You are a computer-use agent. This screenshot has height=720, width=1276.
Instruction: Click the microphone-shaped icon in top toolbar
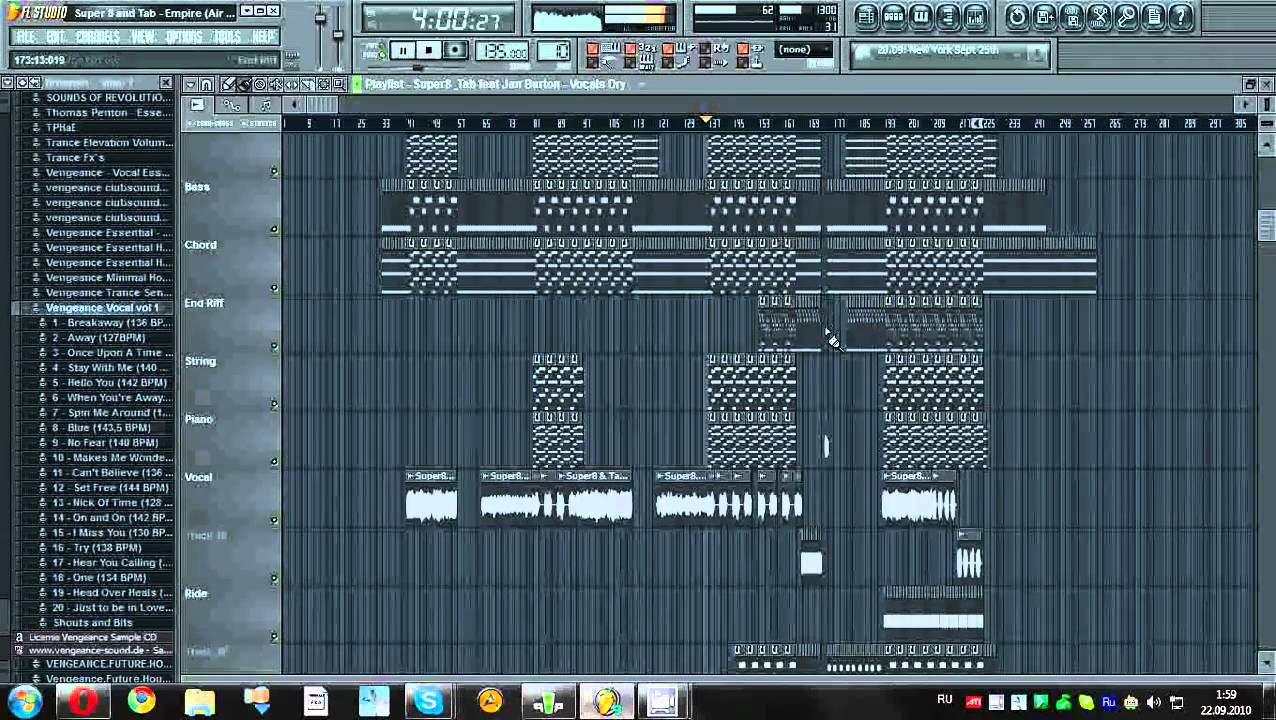coord(1126,17)
